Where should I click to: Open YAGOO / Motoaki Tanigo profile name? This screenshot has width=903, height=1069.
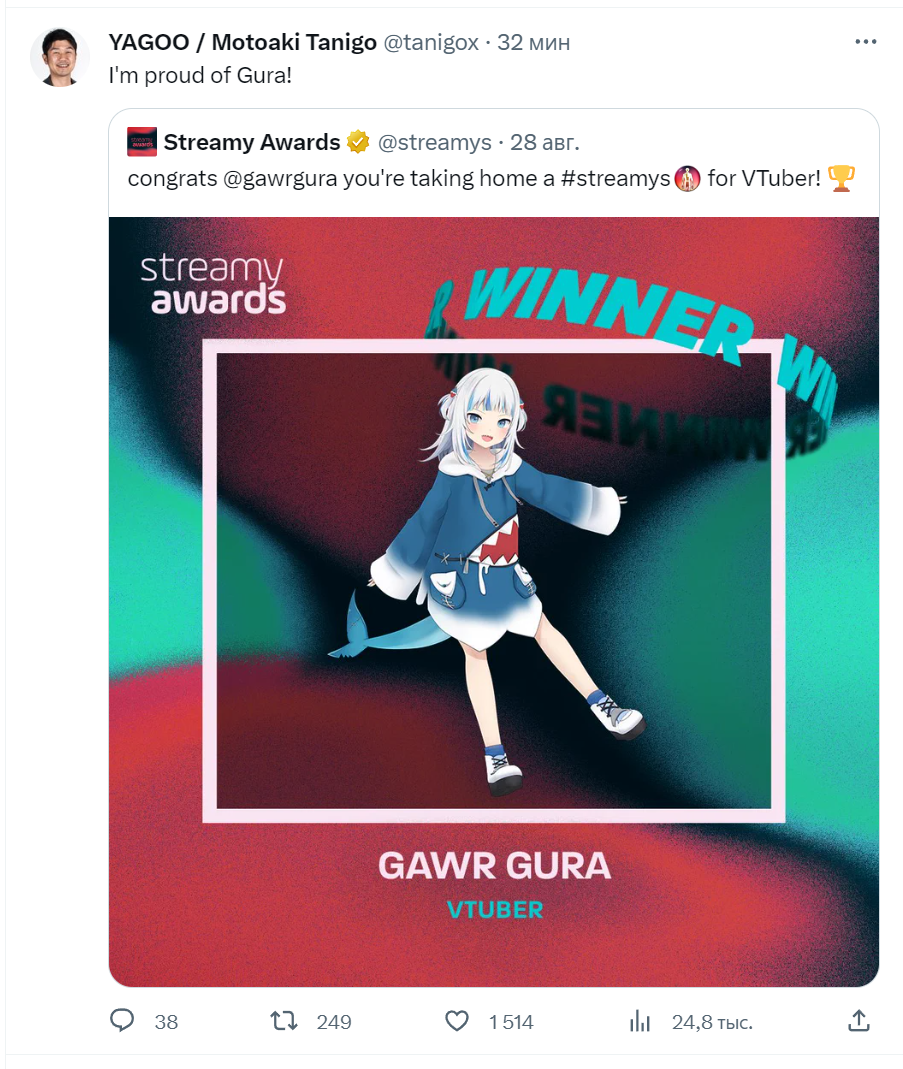243,42
